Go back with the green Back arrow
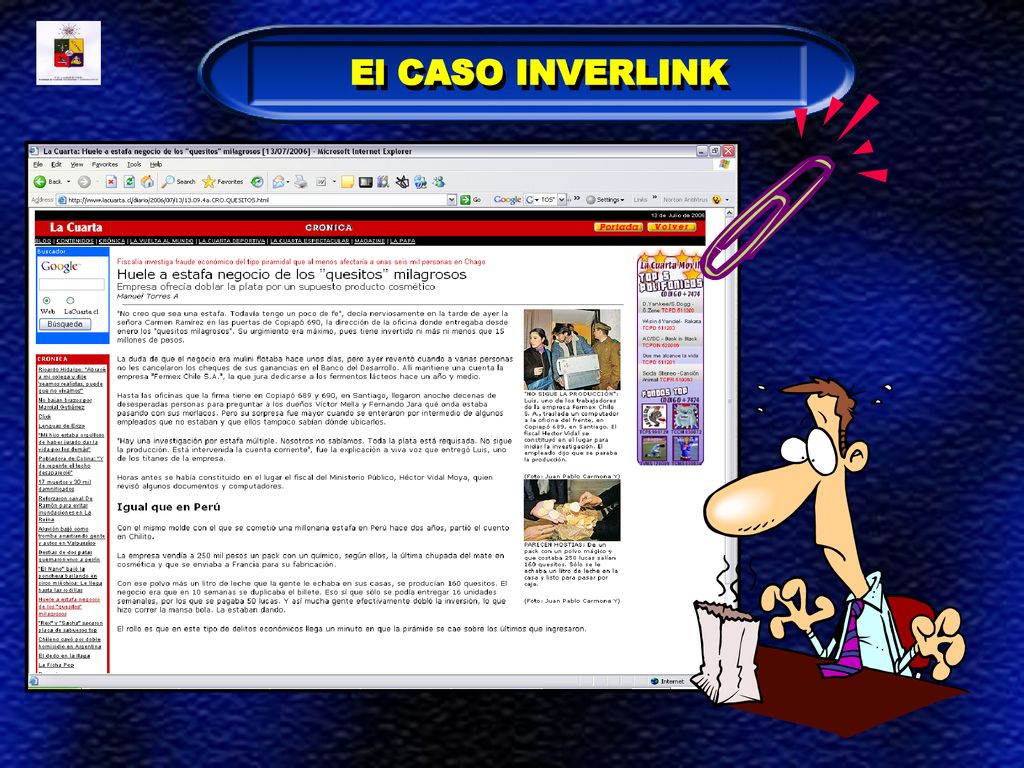 coord(40,182)
